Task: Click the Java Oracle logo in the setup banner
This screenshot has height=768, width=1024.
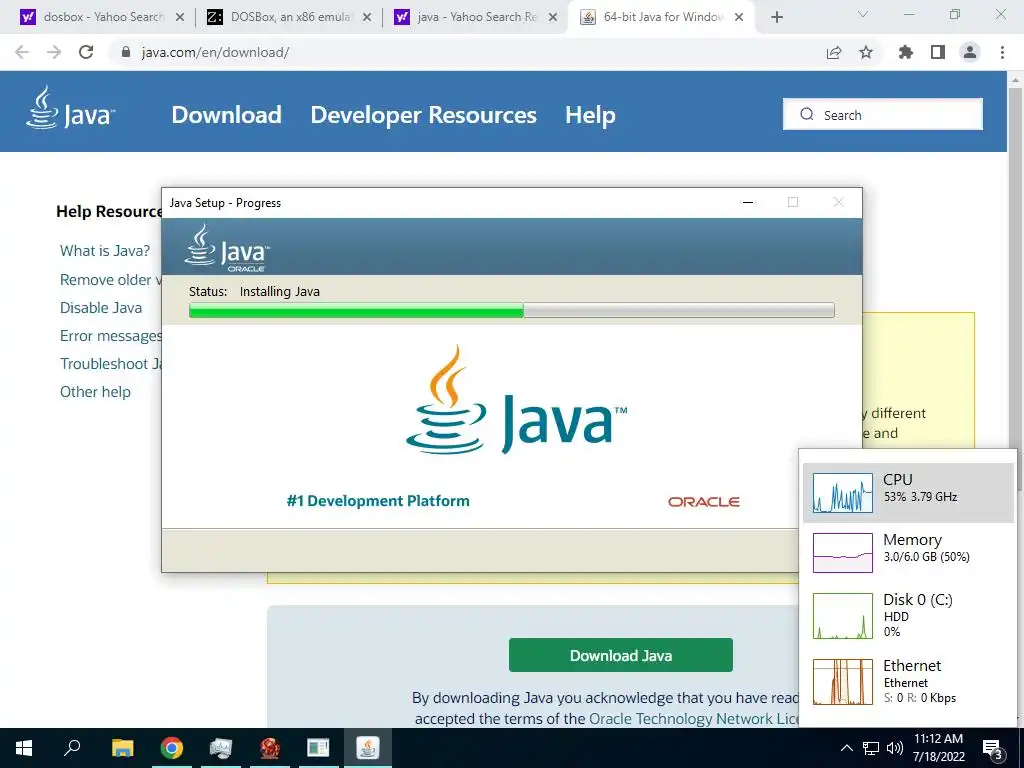Action: pyautogui.click(x=227, y=248)
